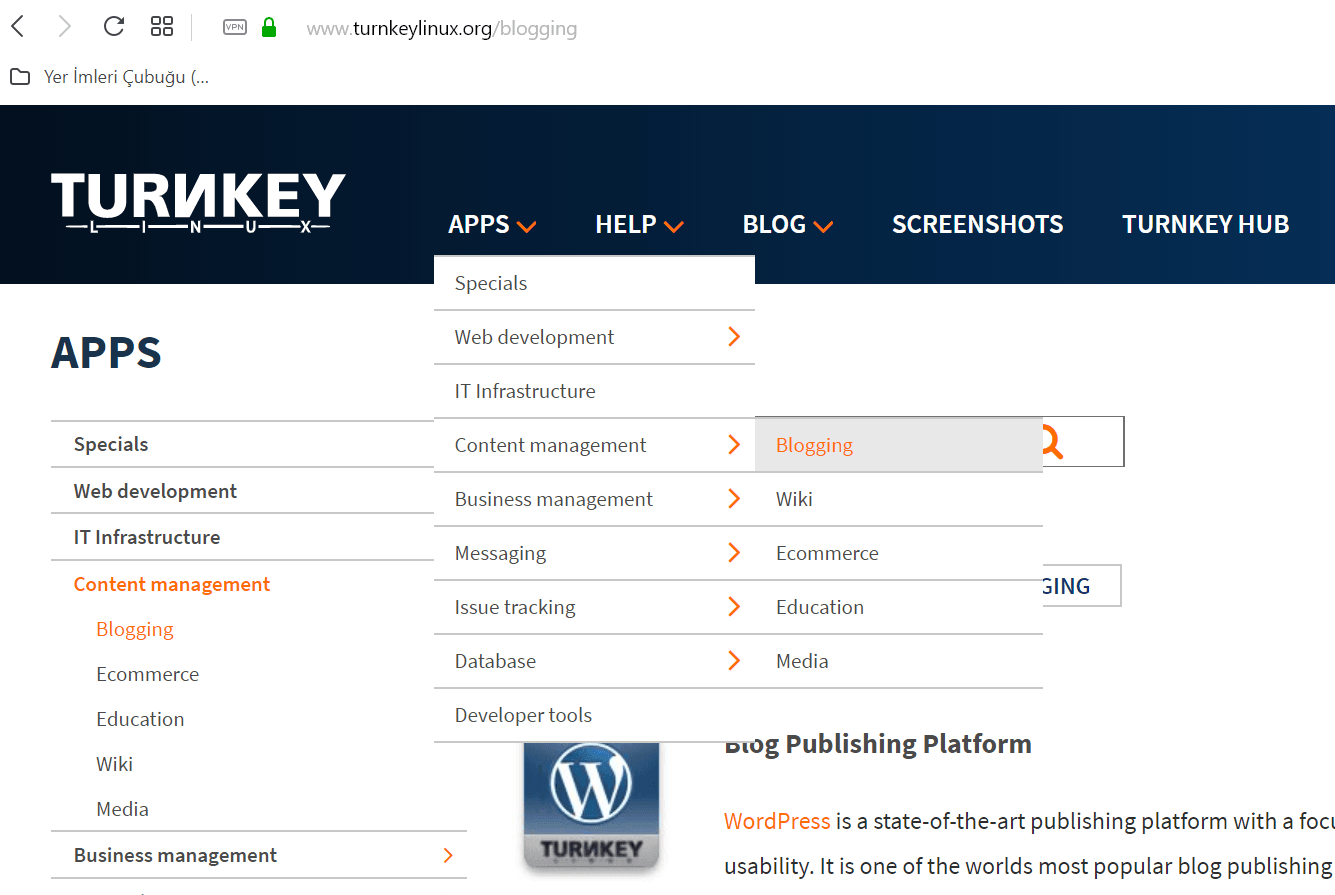This screenshot has height=895, width=1335.
Task: Open the bookmarks bar folder icon
Action: [20, 77]
